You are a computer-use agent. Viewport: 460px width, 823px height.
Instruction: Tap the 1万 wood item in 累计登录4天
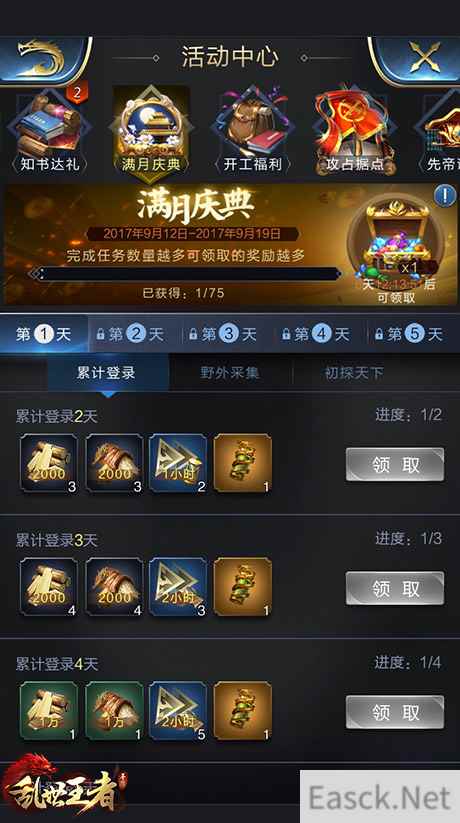click(49, 711)
